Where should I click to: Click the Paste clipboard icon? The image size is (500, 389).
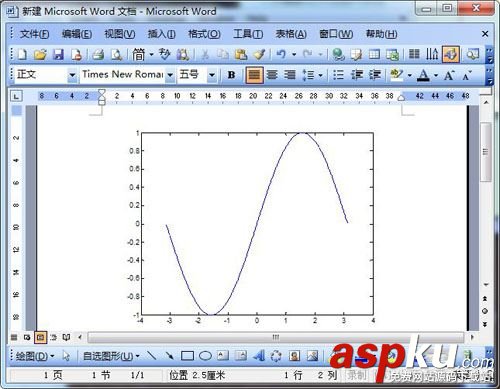241,54
